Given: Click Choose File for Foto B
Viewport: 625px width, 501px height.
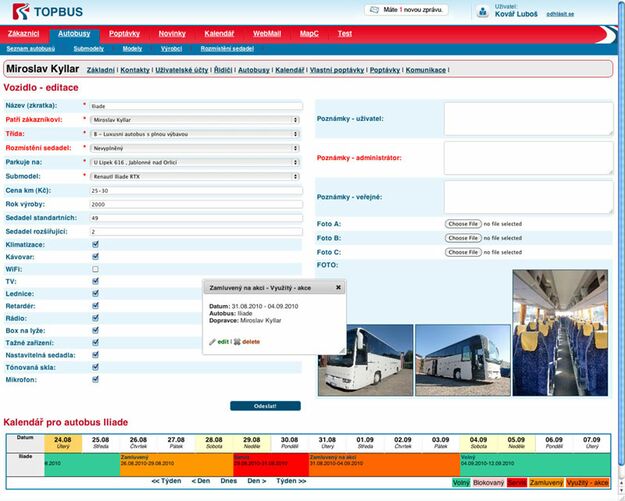Looking at the screenshot, I should [x=463, y=238].
